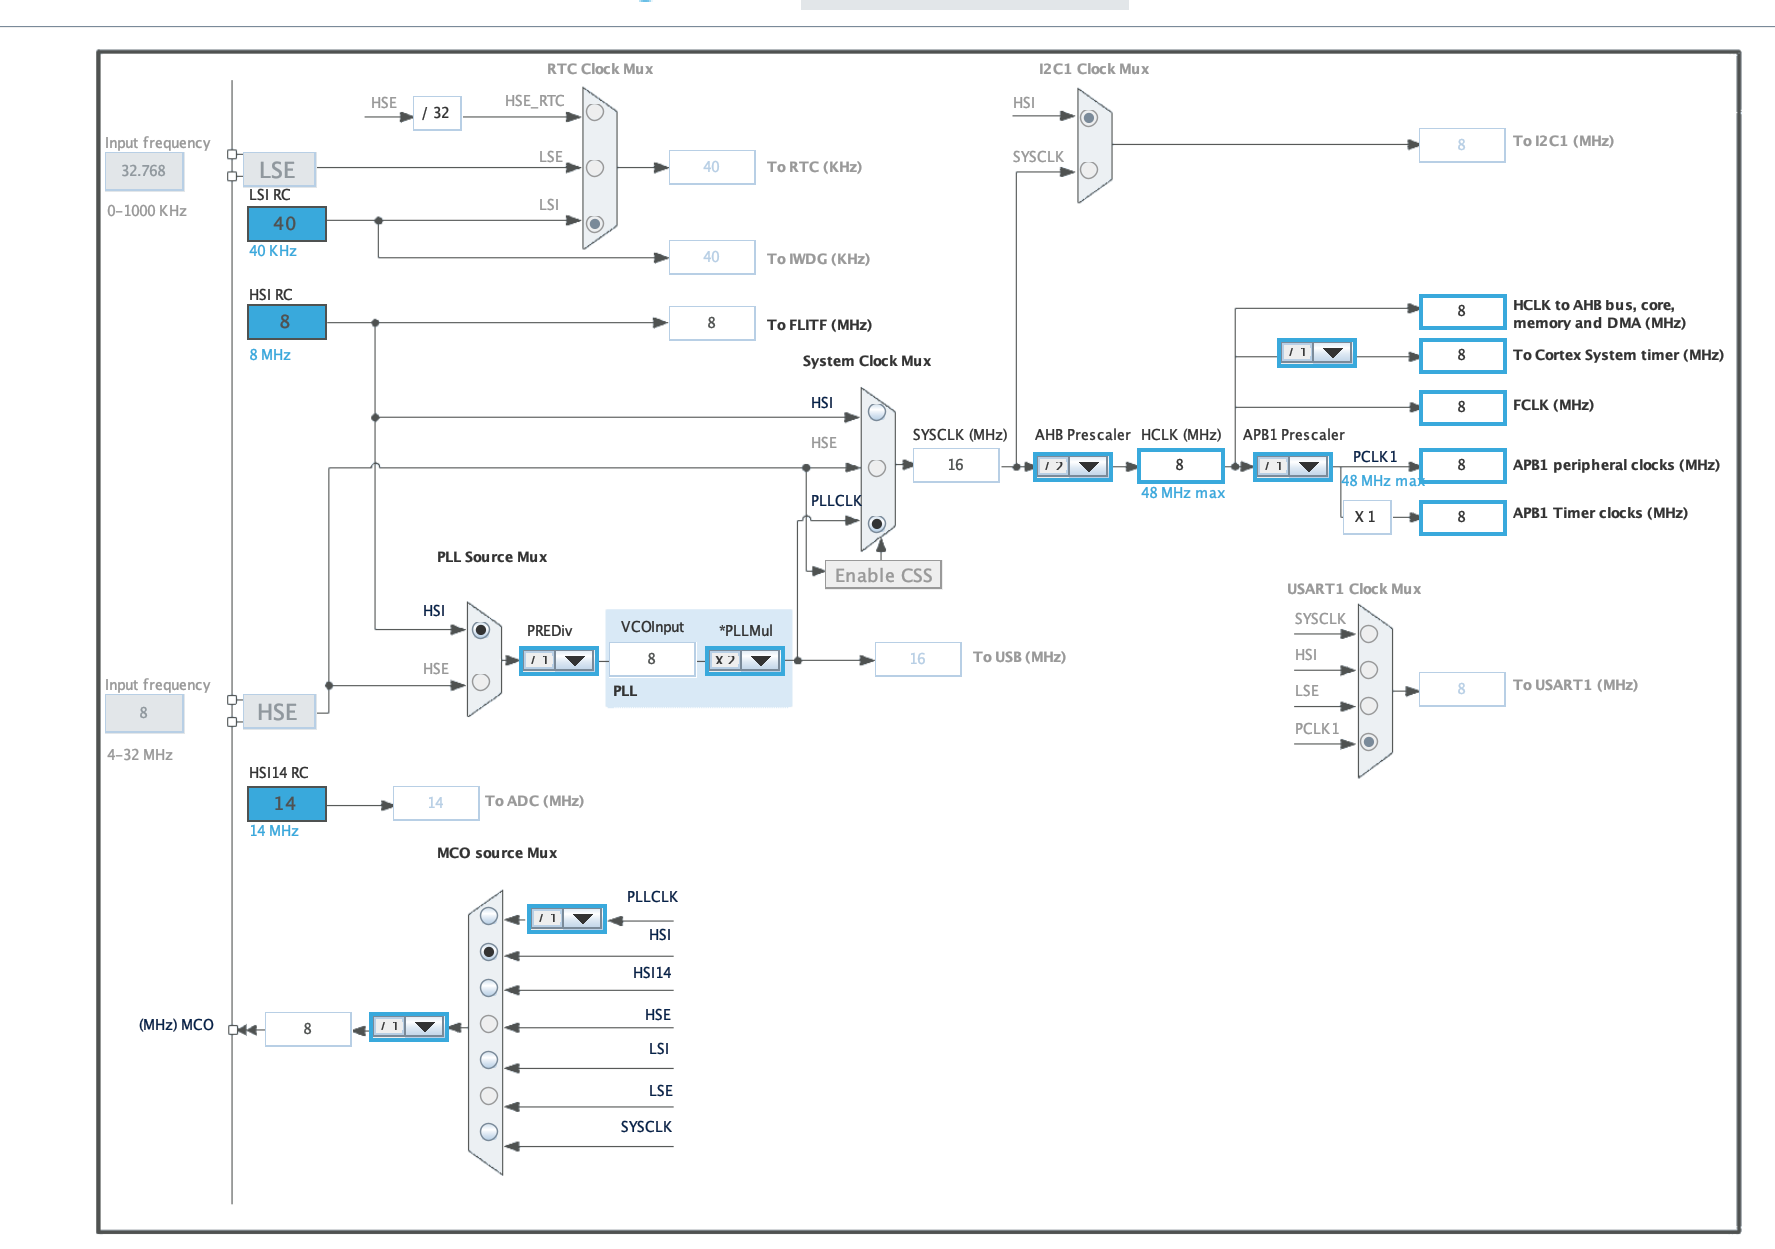
Task: Click the HSE source block
Action: [279, 712]
